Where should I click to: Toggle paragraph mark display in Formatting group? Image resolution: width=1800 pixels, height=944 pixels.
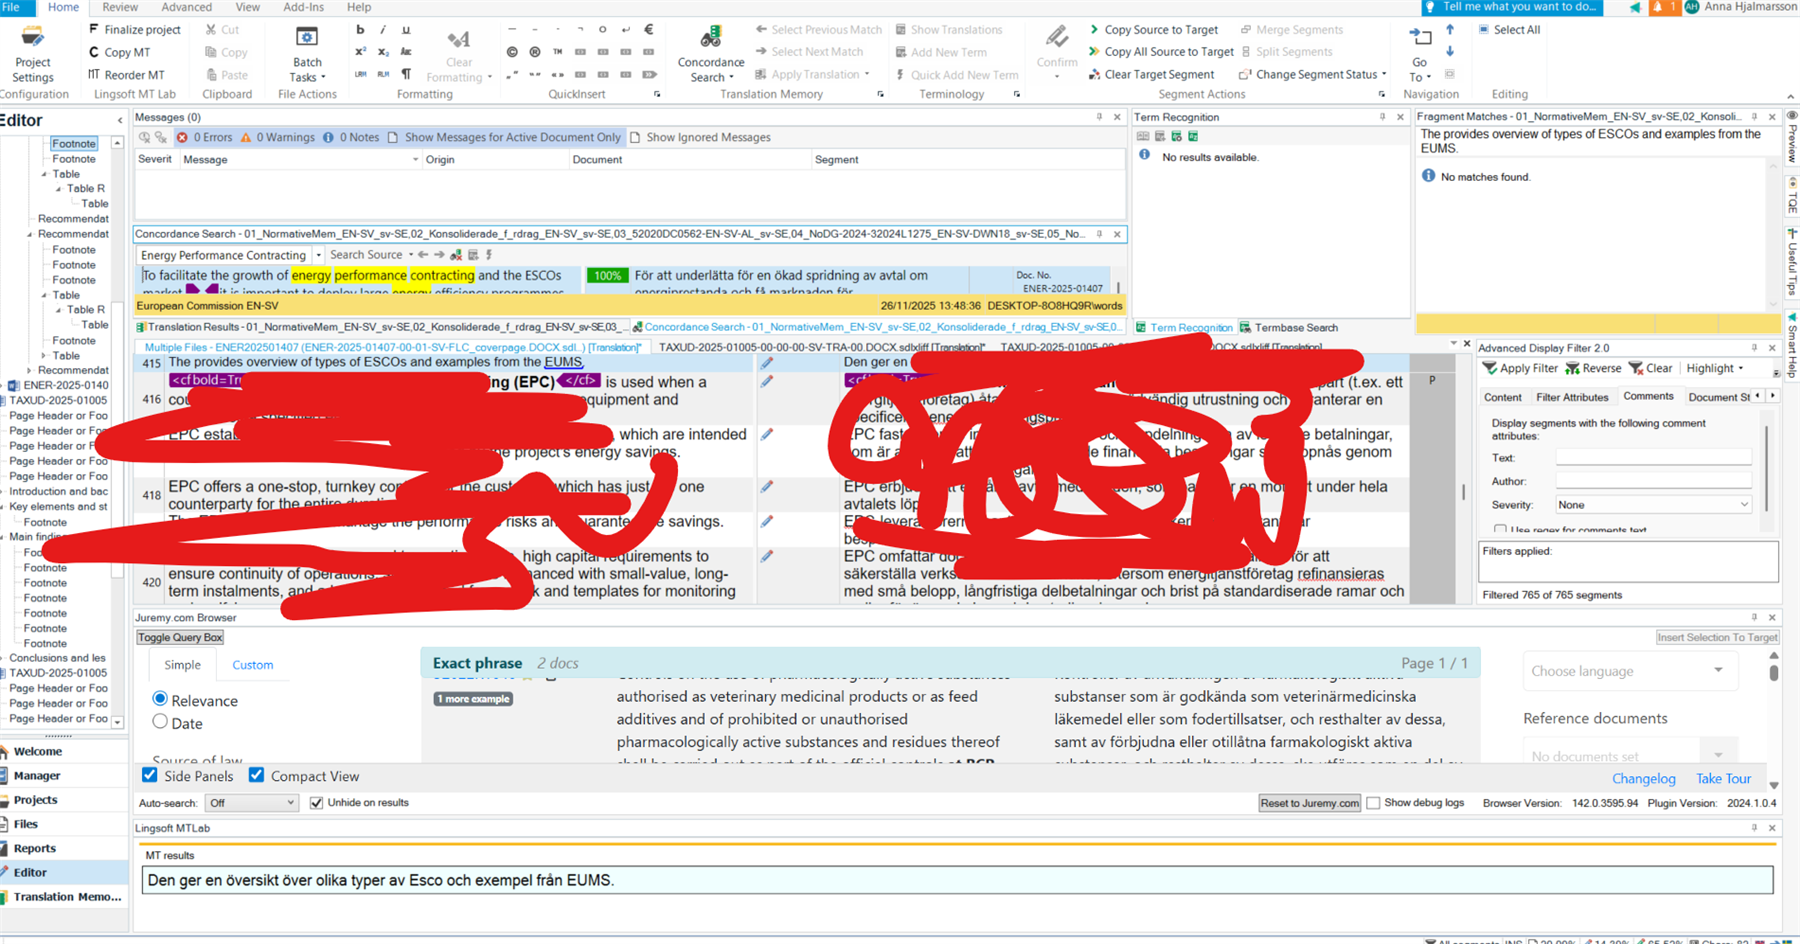(405, 76)
